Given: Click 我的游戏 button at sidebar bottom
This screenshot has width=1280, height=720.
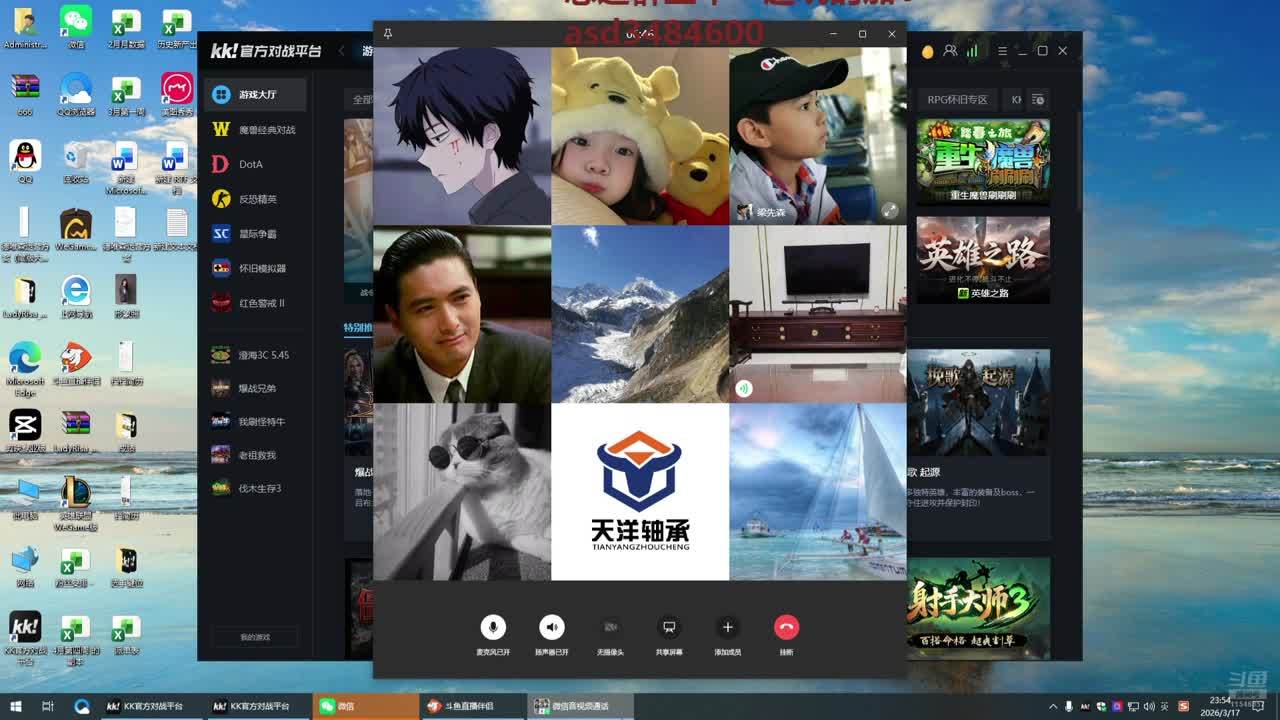Looking at the screenshot, I should (x=255, y=637).
